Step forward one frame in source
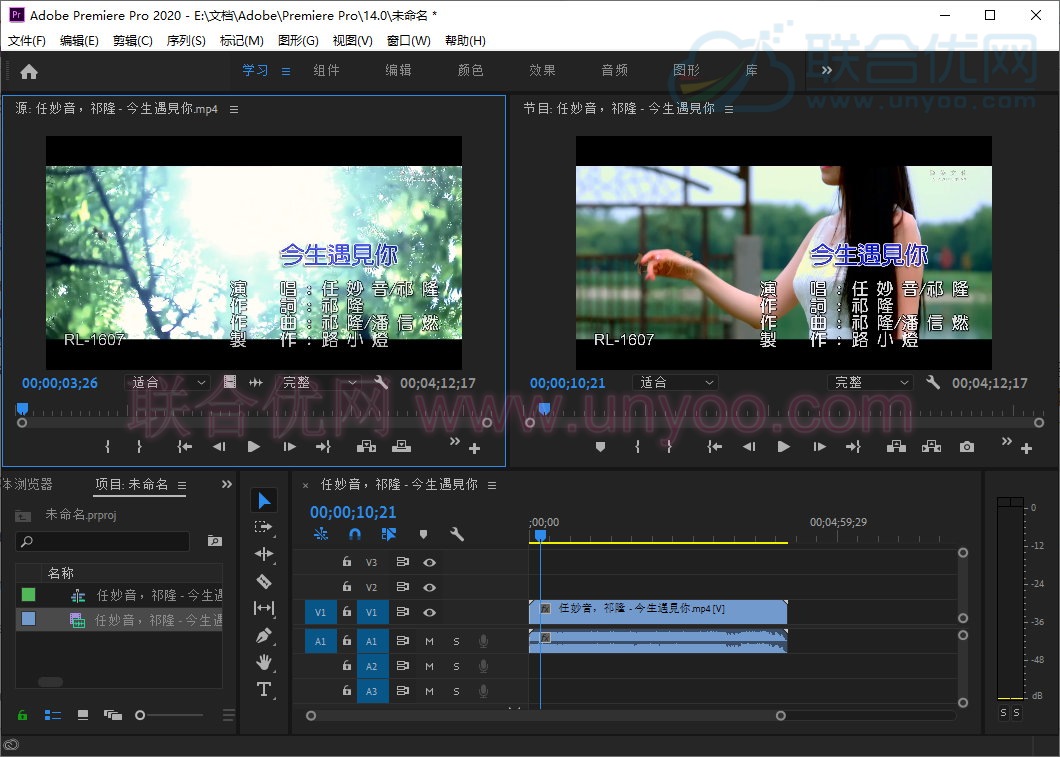Screen dimensions: 1060x757 point(289,447)
